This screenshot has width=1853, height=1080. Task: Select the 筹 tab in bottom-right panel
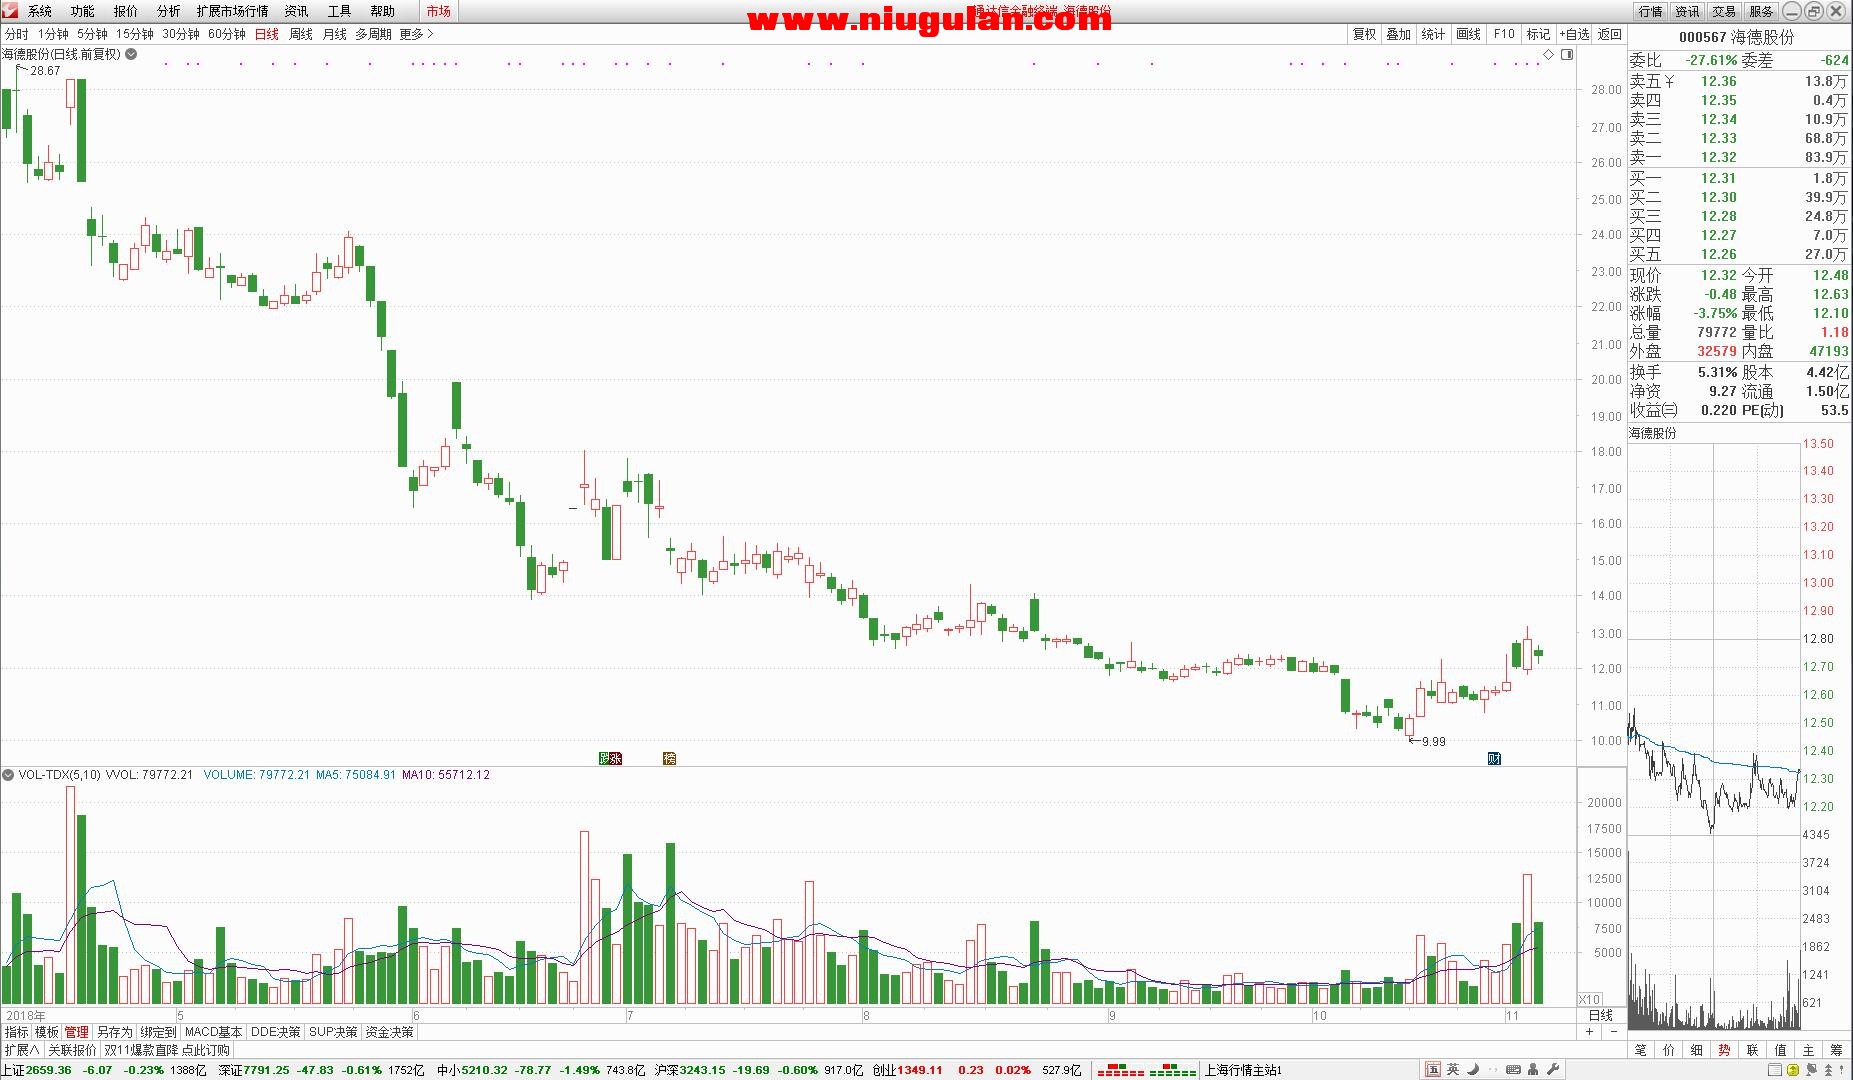(1837, 1050)
